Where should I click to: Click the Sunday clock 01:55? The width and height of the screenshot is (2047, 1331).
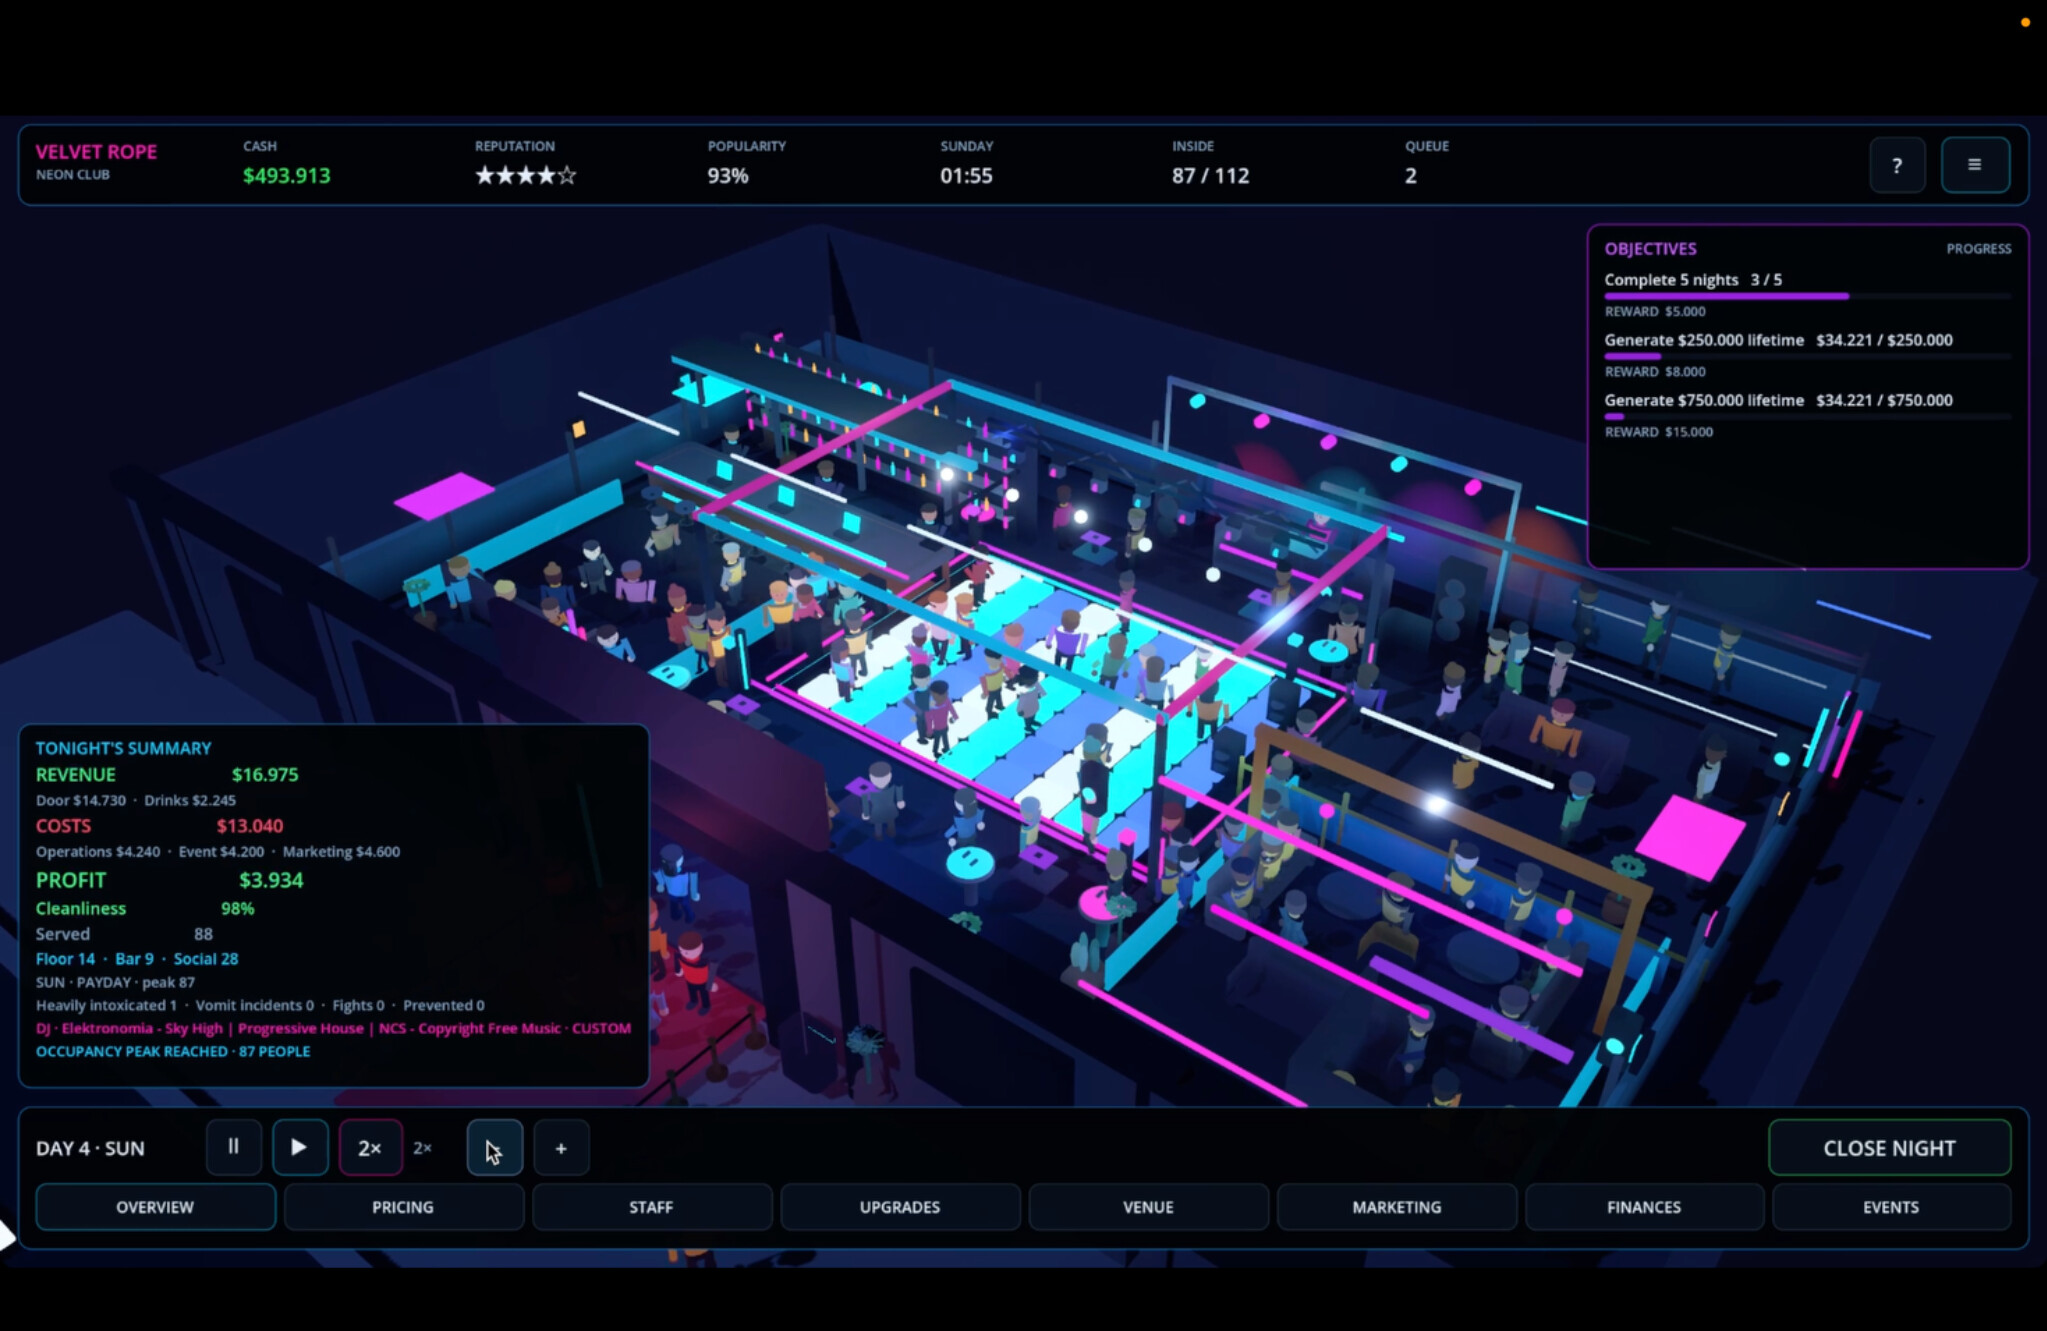966,176
